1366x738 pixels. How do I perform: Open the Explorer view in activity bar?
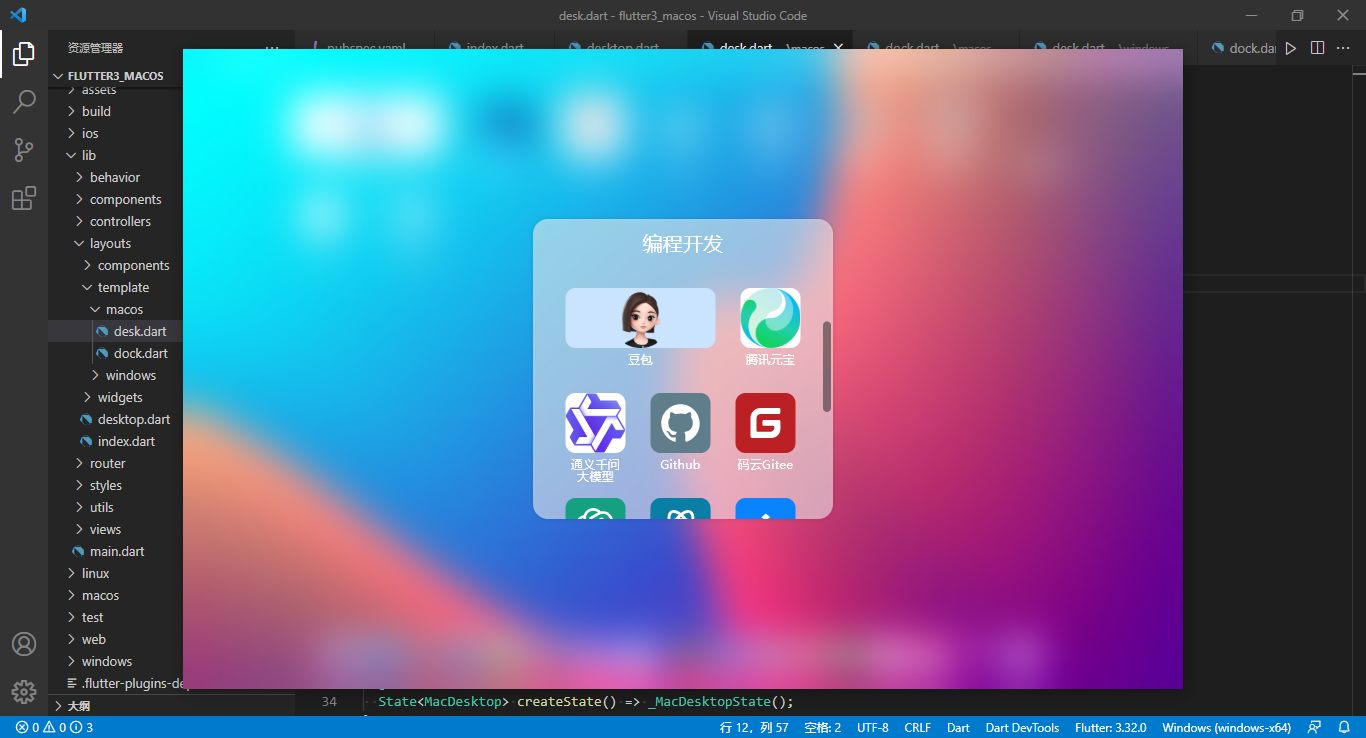24,54
